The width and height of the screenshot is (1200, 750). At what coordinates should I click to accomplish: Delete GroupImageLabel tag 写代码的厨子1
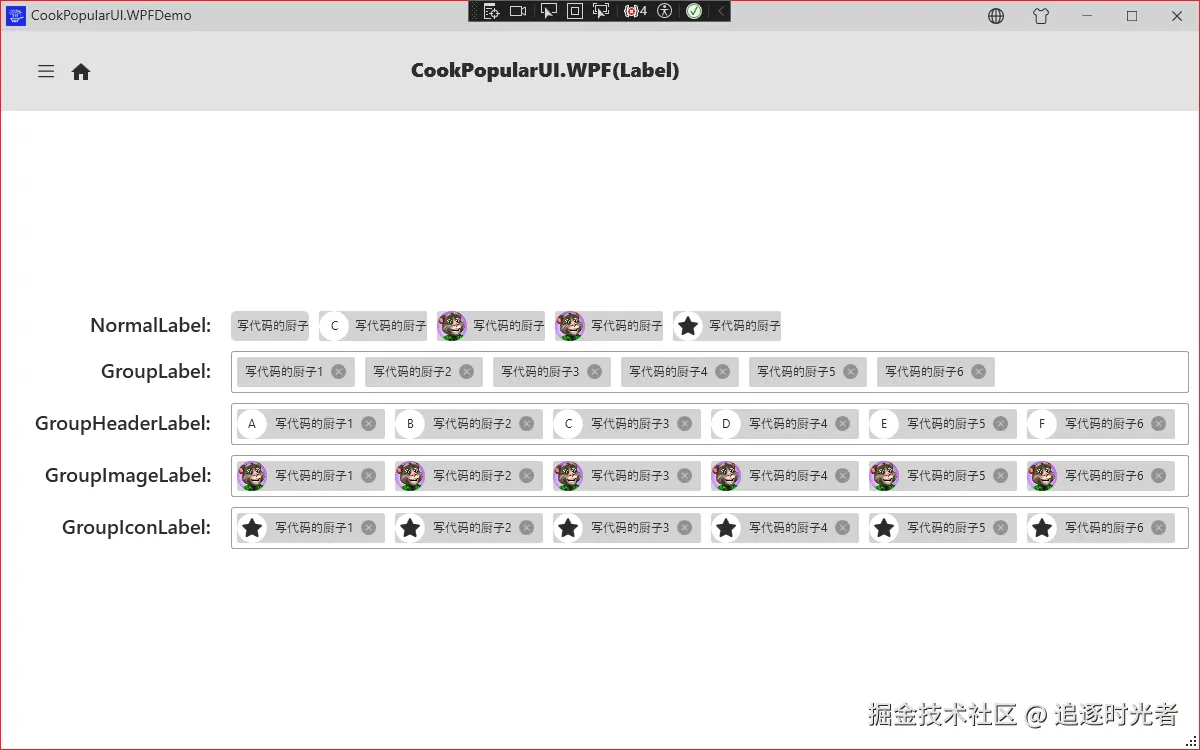click(369, 476)
